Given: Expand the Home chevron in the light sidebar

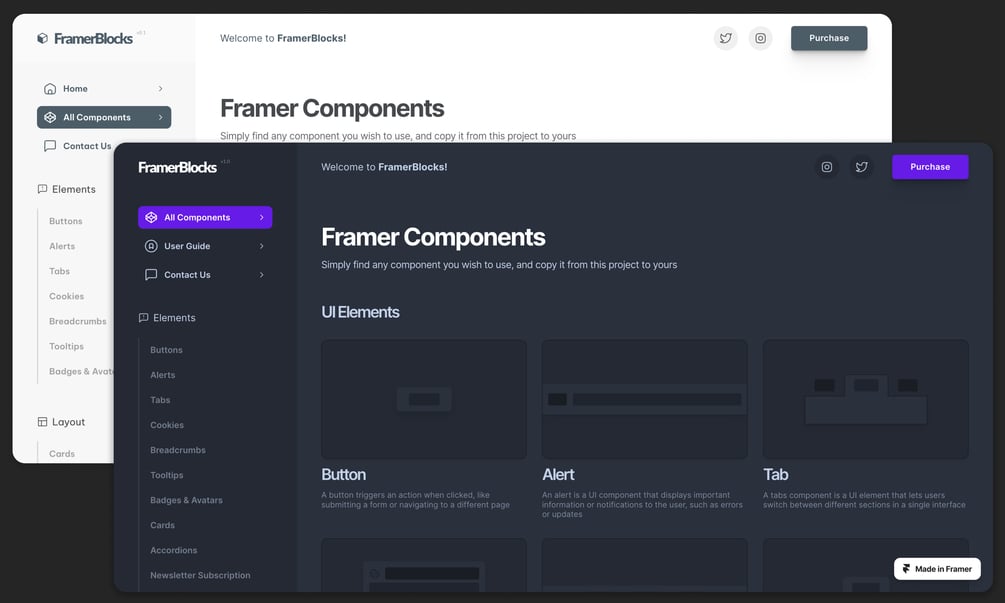Looking at the screenshot, I should click(160, 88).
